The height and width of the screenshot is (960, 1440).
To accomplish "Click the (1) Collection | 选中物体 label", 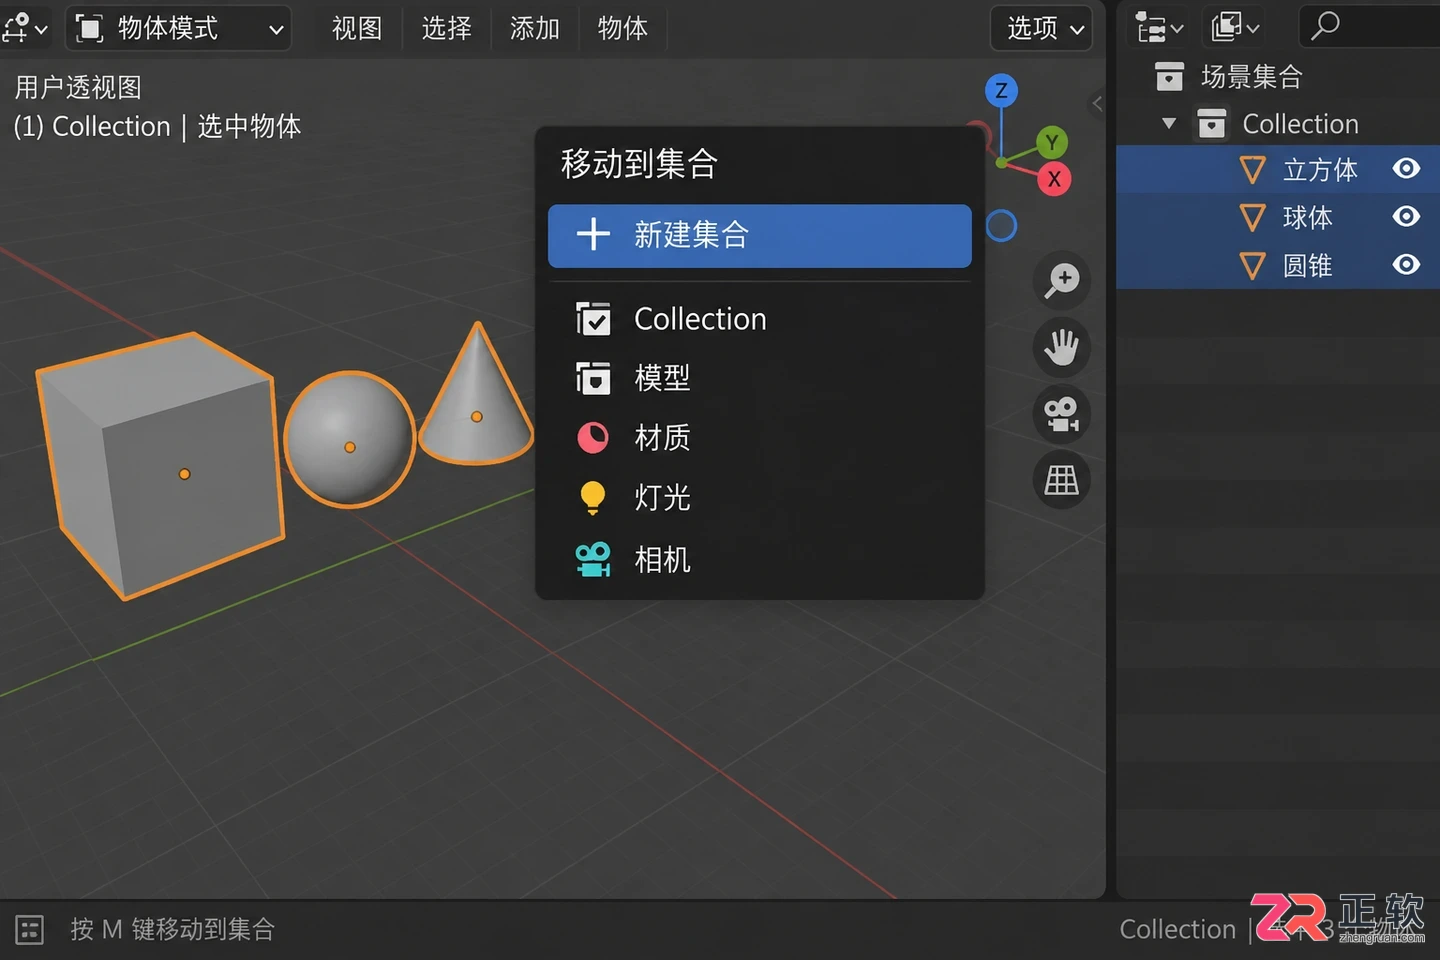I will (x=157, y=127).
